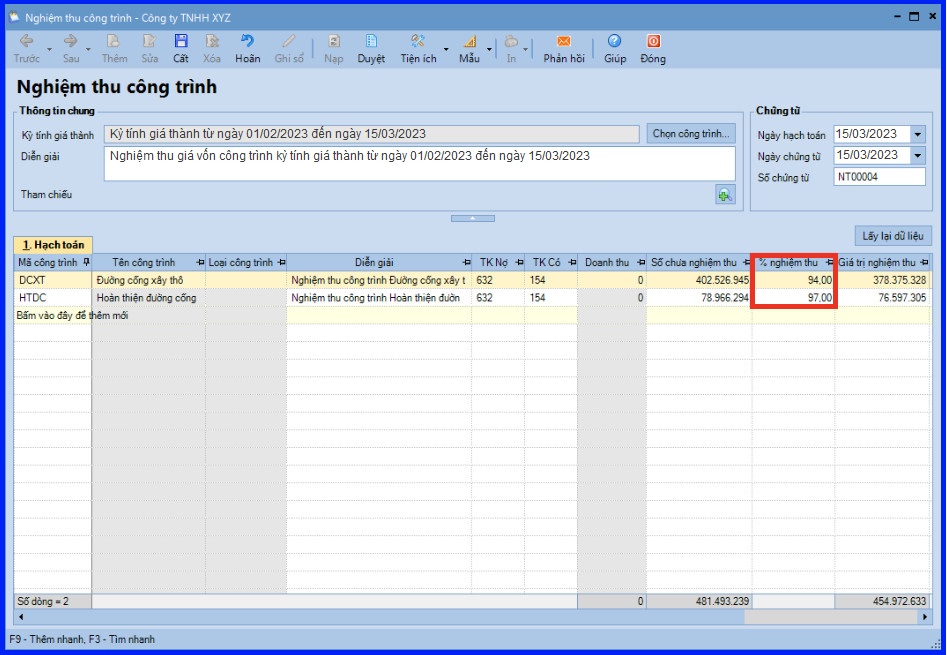
Task: Click the 402.526.945 cell
Action: point(699,280)
